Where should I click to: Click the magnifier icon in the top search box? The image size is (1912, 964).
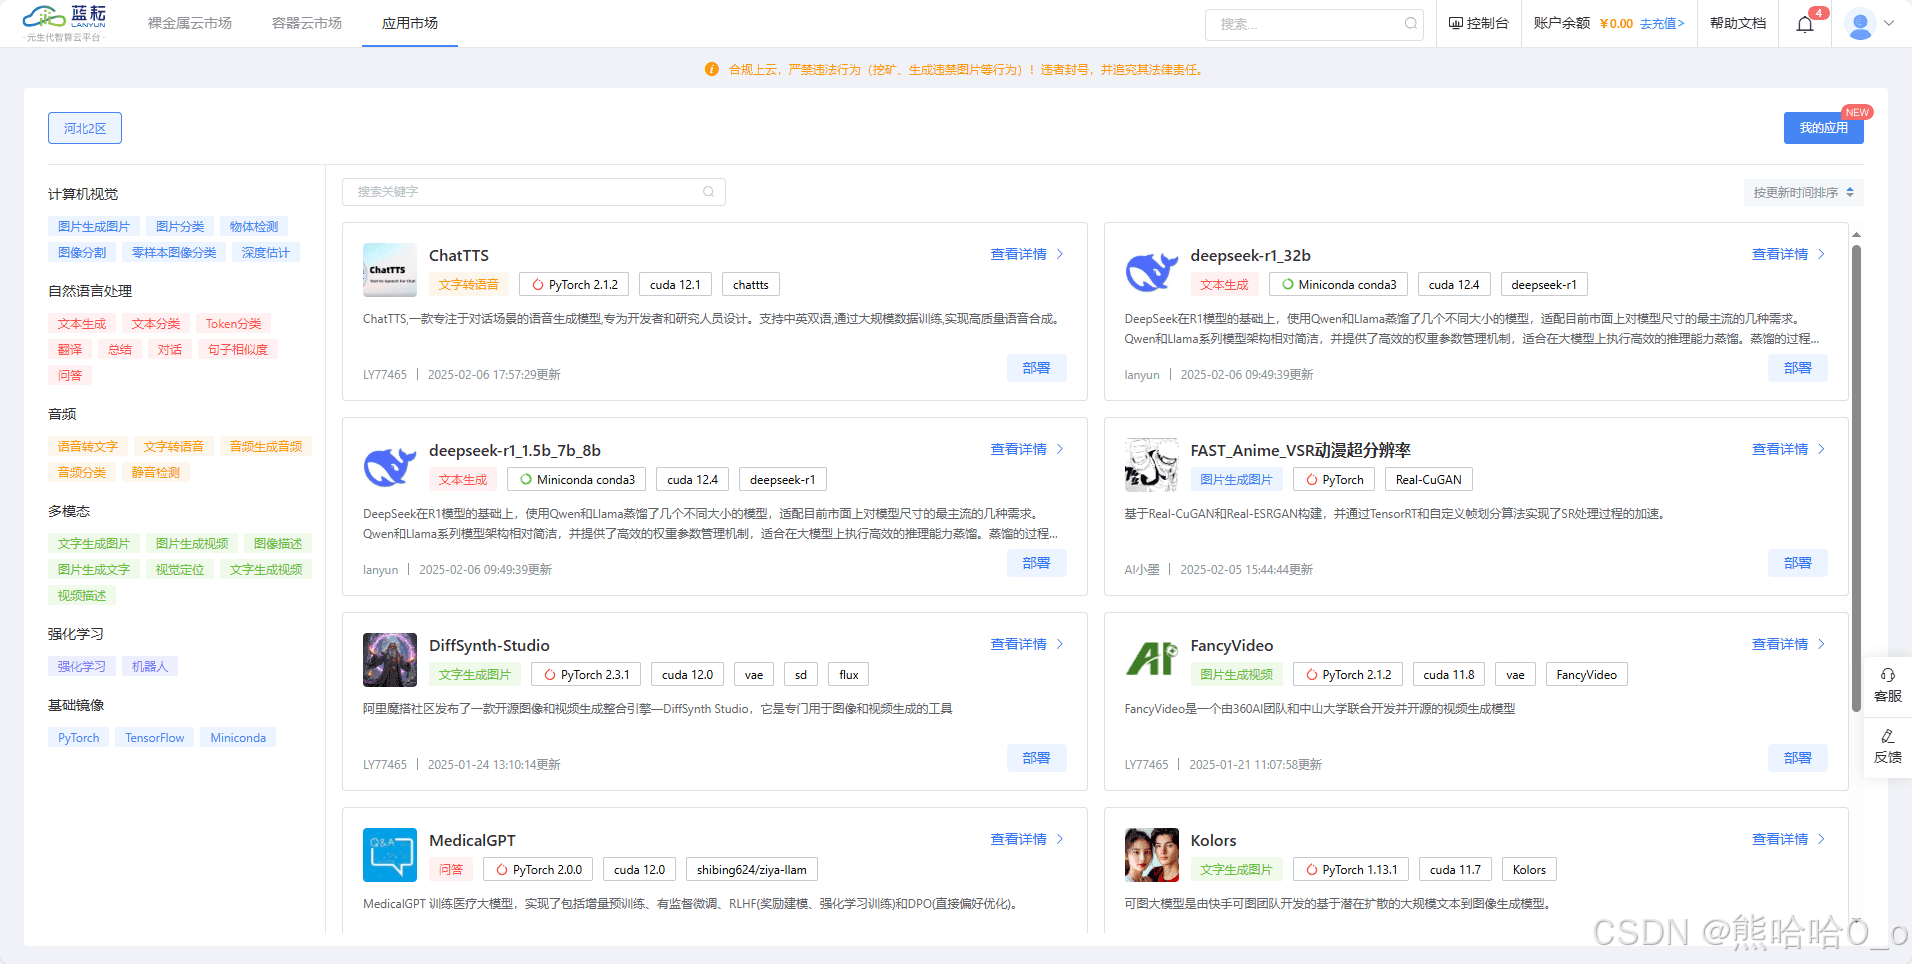pyautogui.click(x=1411, y=24)
